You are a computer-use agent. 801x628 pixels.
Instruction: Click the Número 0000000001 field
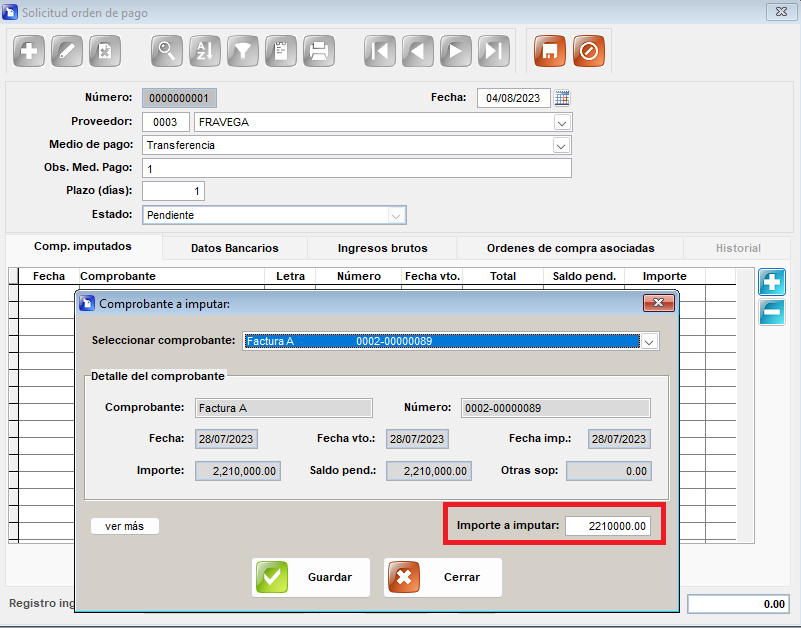coord(179,98)
